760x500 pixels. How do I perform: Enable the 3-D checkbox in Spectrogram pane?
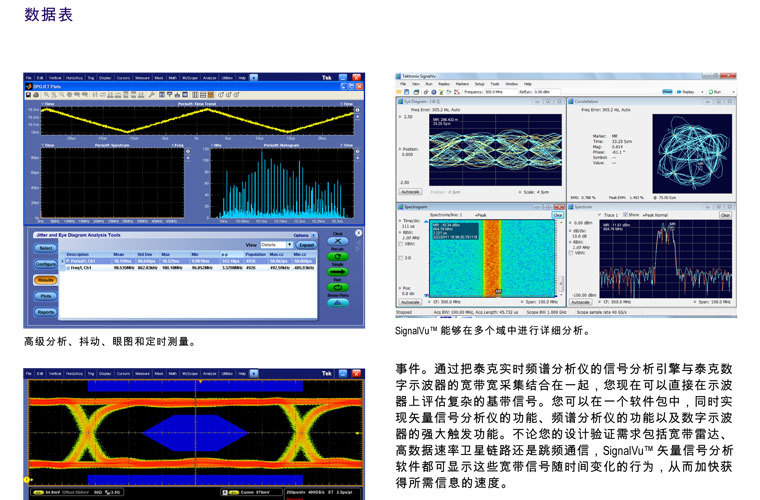[401, 258]
